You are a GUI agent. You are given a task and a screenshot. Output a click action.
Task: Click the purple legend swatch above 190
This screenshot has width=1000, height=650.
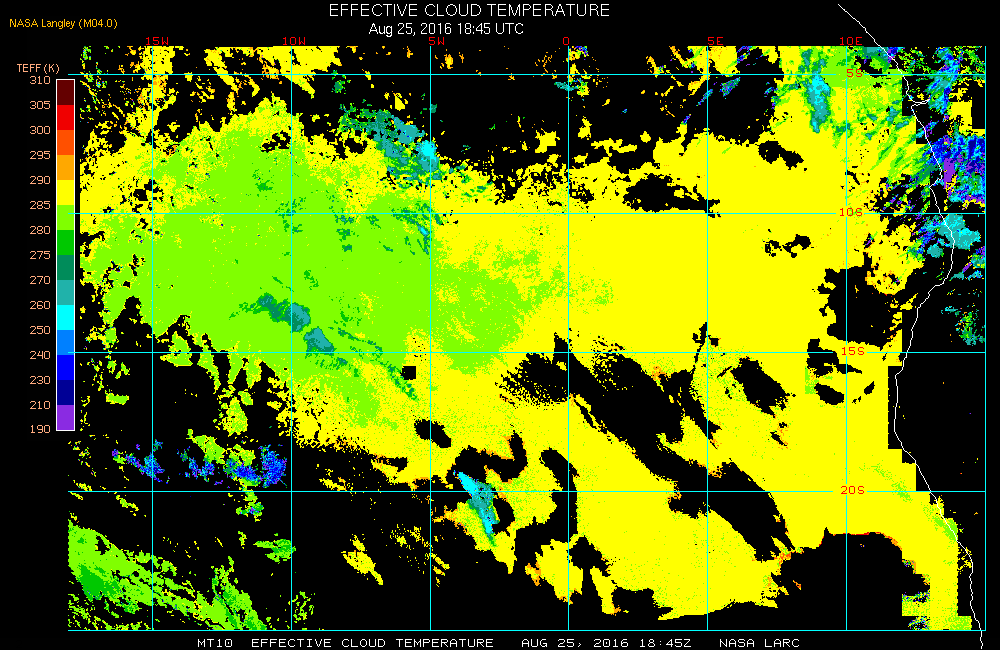click(66, 417)
